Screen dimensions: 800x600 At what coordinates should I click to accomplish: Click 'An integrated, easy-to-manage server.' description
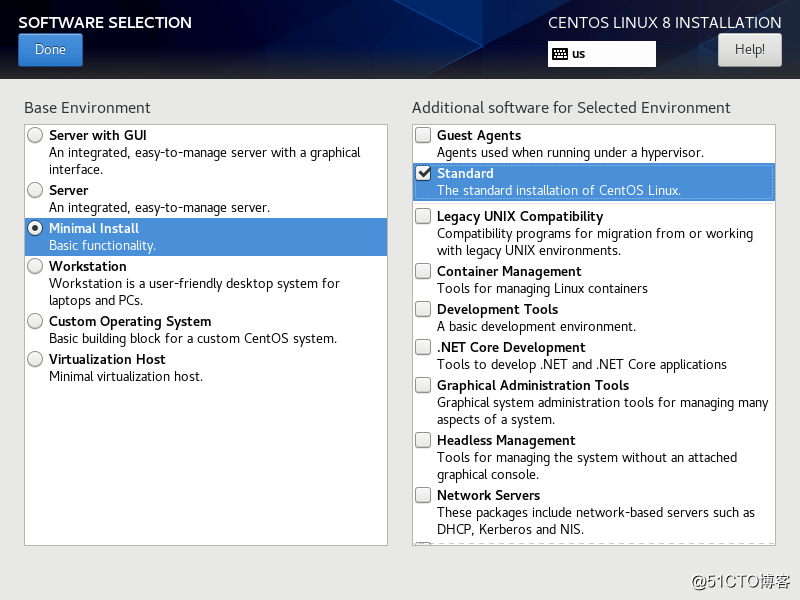pos(159,208)
